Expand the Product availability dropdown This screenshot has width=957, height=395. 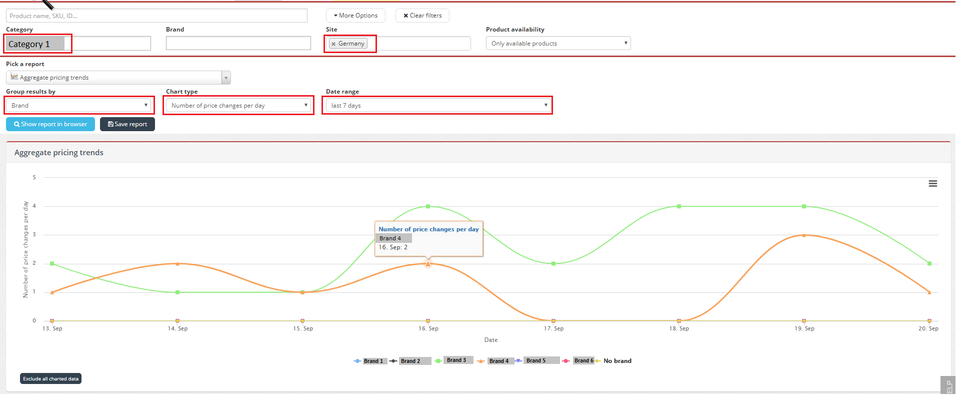pos(558,43)
